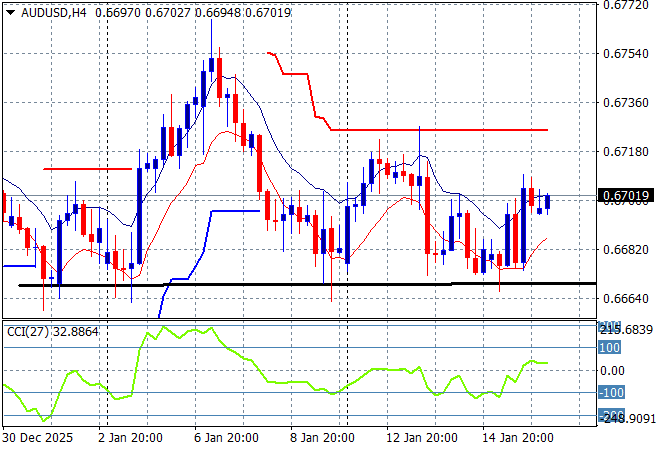Viewport: 660px width, 450px height.
Task: Click the flat blue step line segment
Action: (x=235, y=211)
